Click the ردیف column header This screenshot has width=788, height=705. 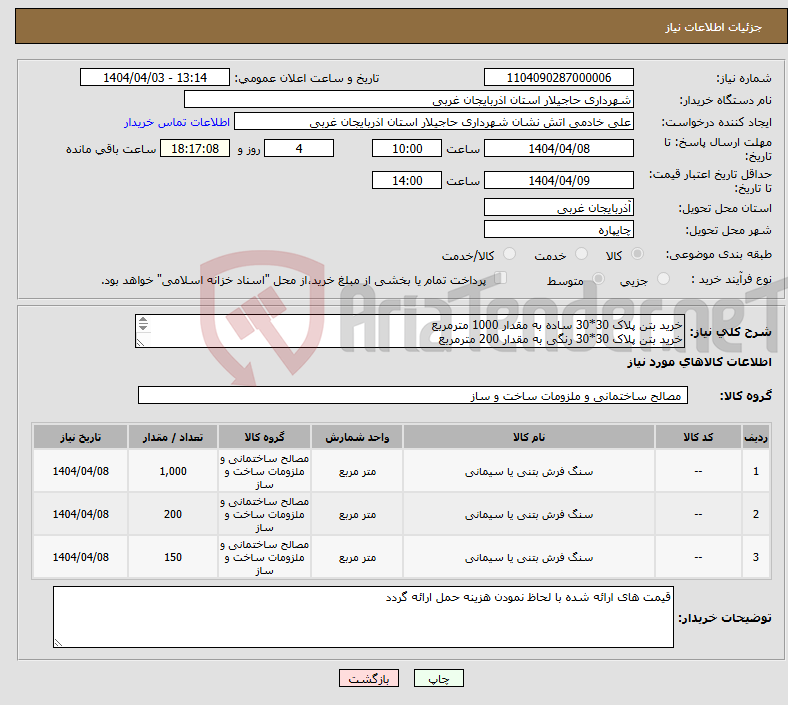755,437
